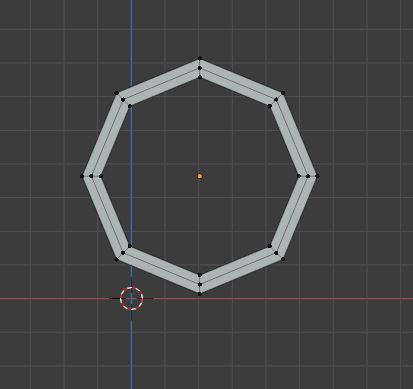
Task: Select the topmost outer vertex of ring
Action: (200, 58)
